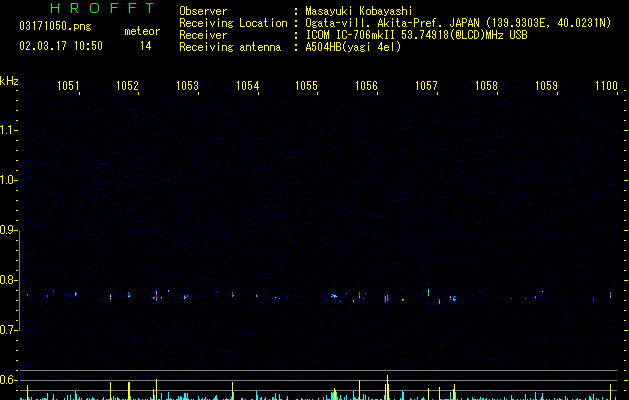
Task: Click the 0.9 kHz frequency tick label
Action: (x=8, y=230)
